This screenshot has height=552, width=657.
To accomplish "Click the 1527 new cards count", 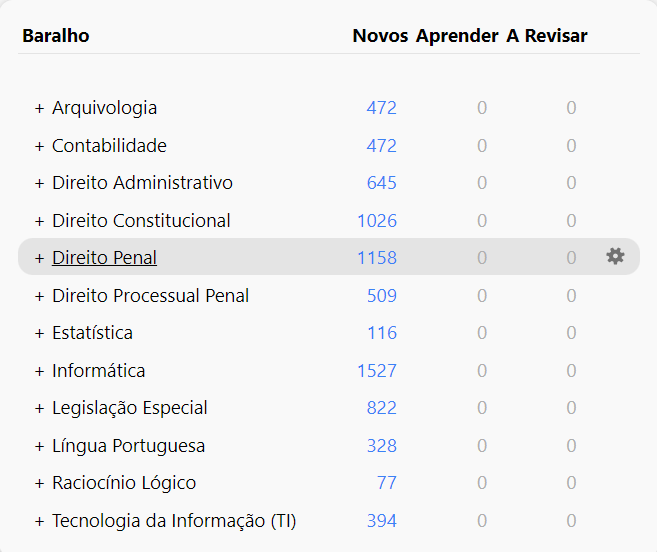I will tap(377, 371).
